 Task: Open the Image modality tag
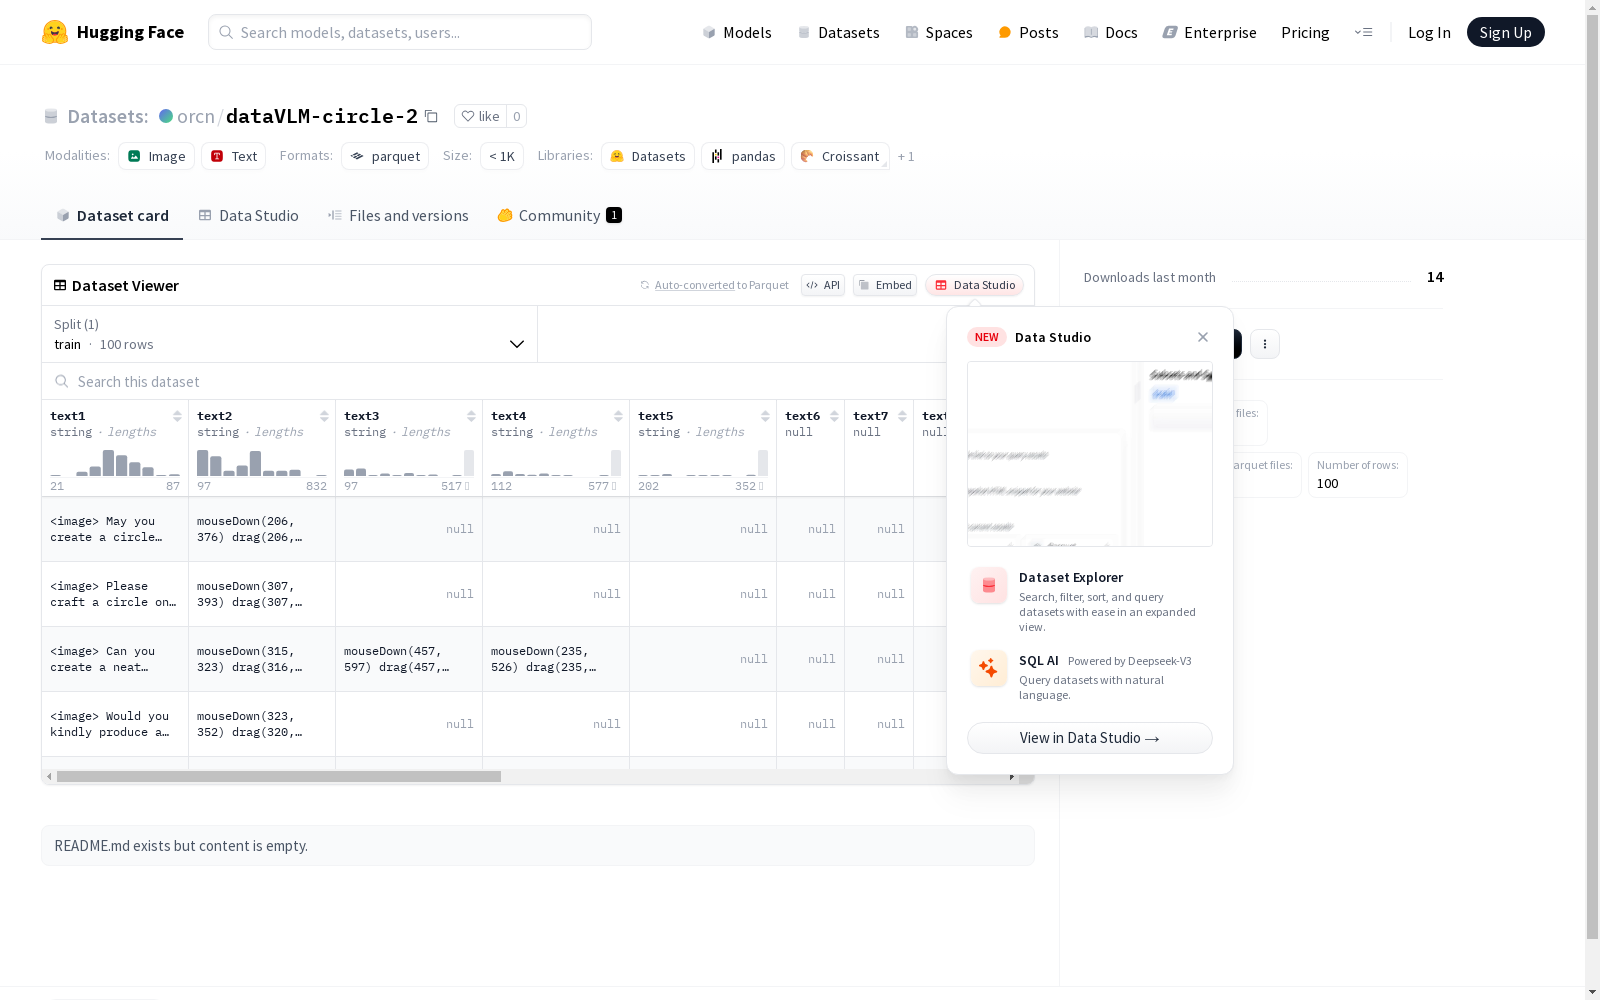coord(156,156)
